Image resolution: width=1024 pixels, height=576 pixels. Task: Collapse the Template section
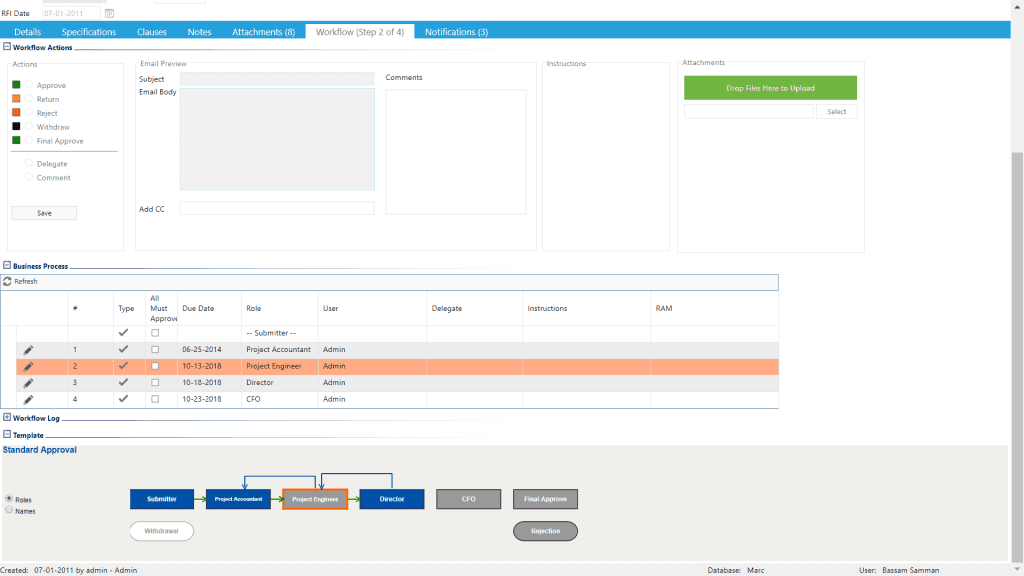7,434
